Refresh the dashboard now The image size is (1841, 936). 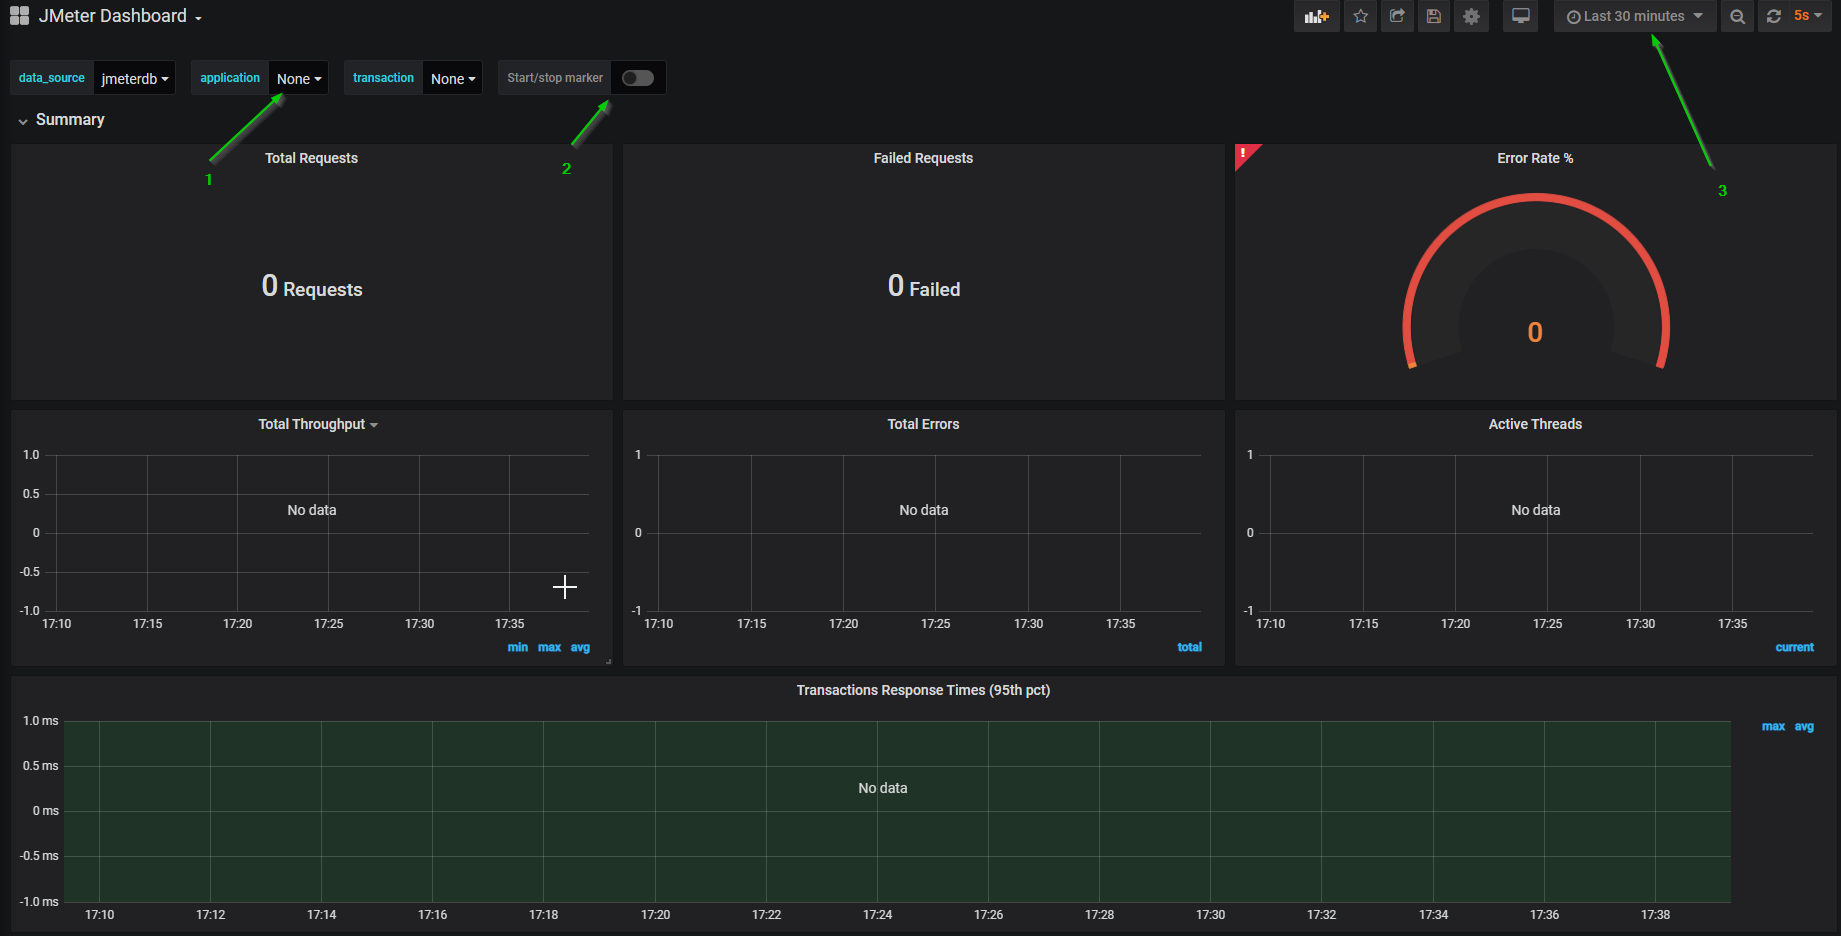click(1774, 16)
